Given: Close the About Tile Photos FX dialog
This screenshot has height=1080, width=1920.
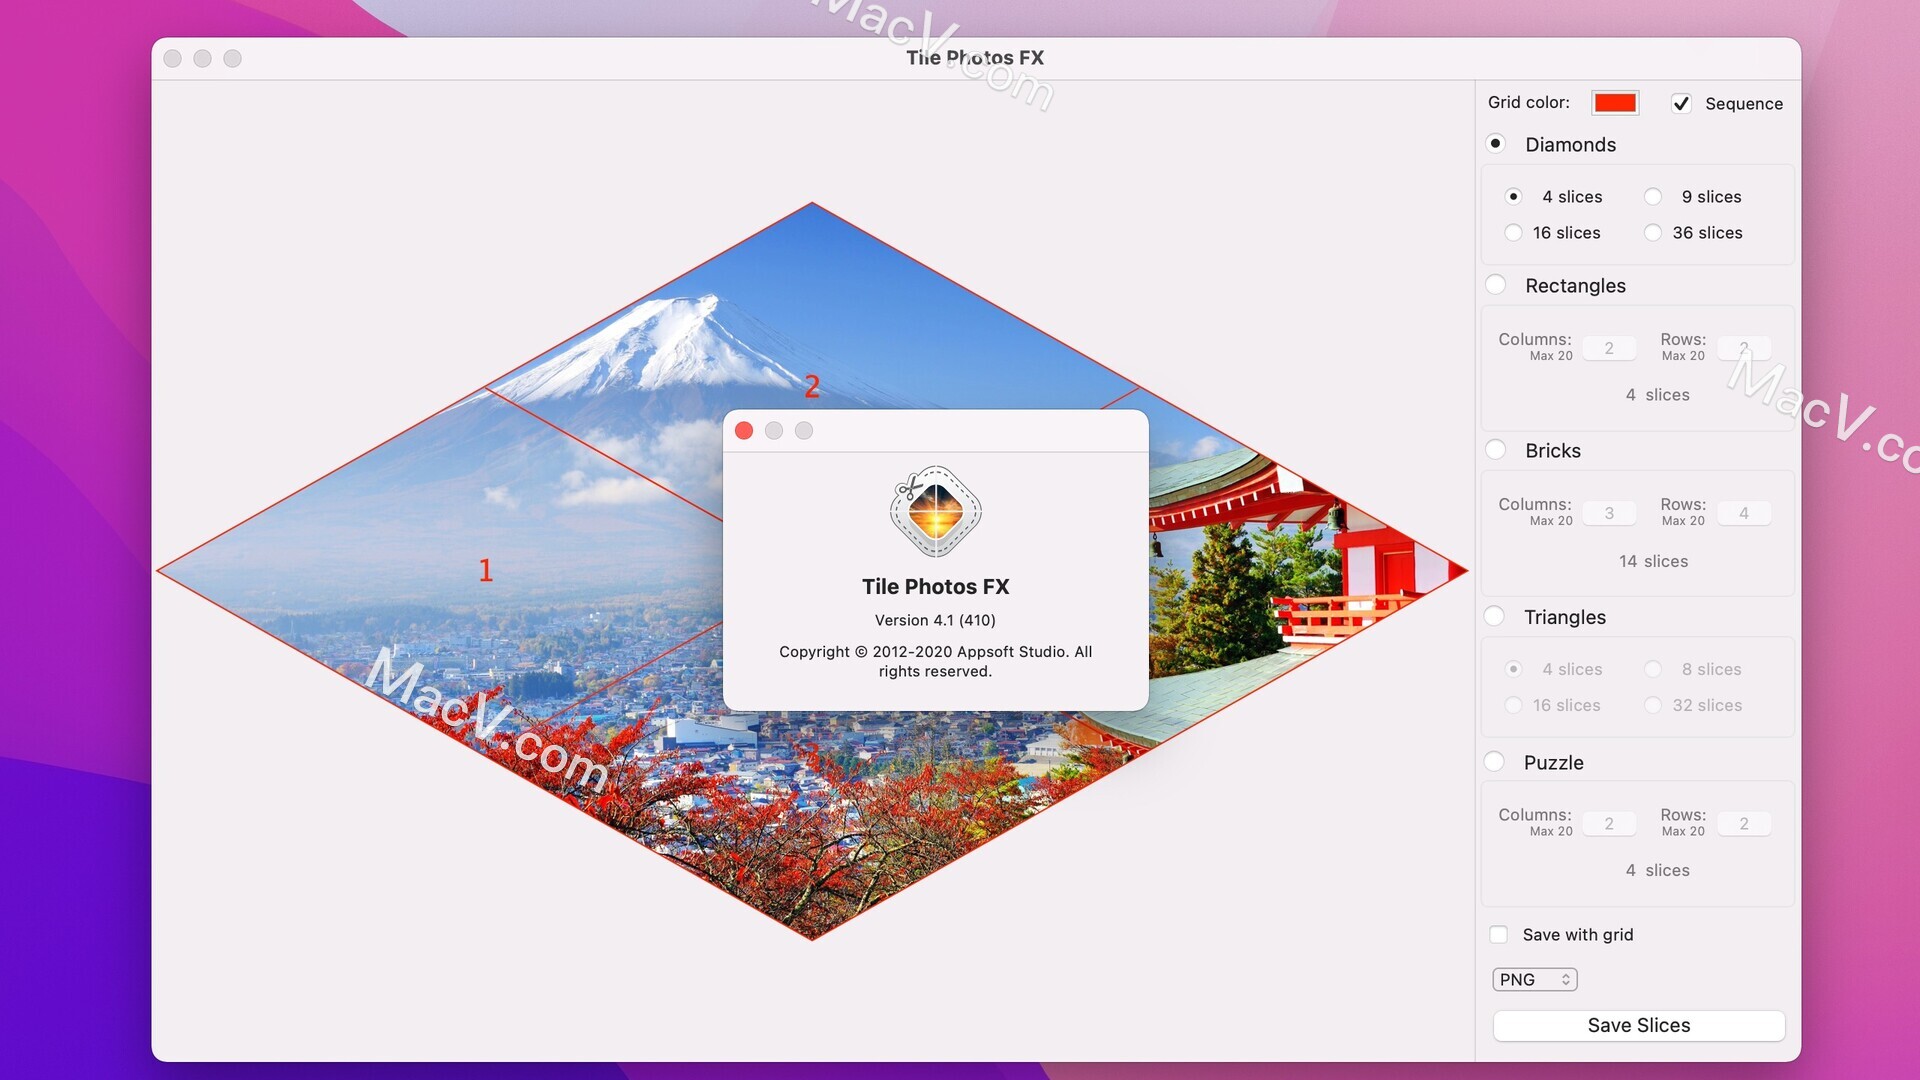Looking at the screenshot, I should [744, 431].
